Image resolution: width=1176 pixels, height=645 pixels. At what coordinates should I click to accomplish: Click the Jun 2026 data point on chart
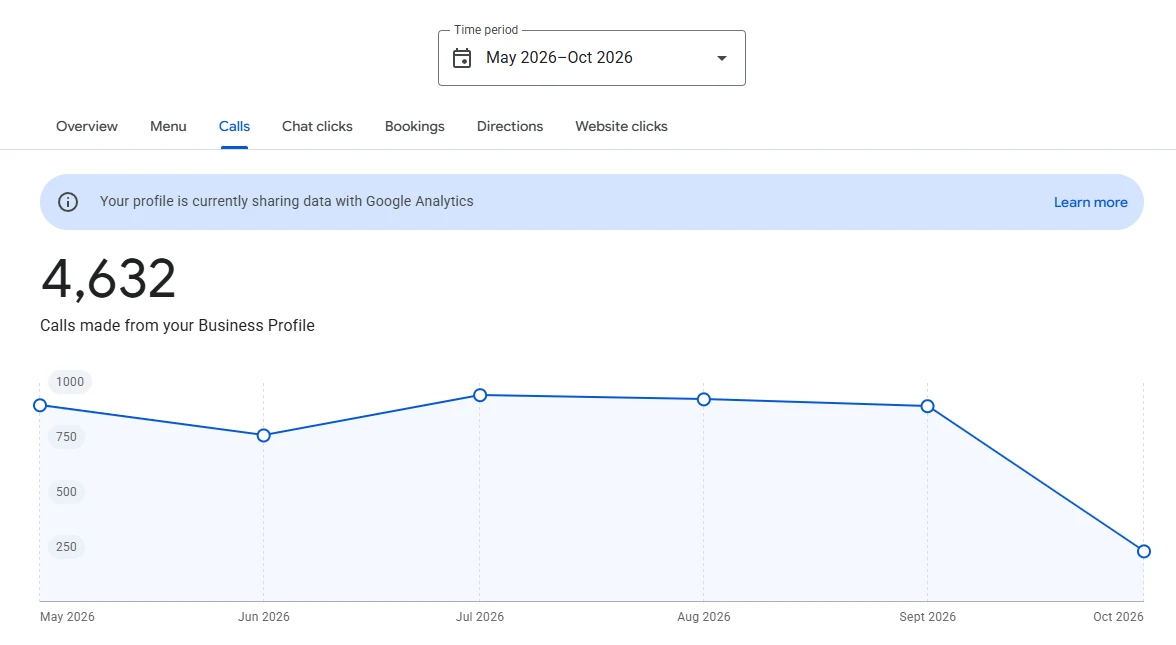[263, 436]
